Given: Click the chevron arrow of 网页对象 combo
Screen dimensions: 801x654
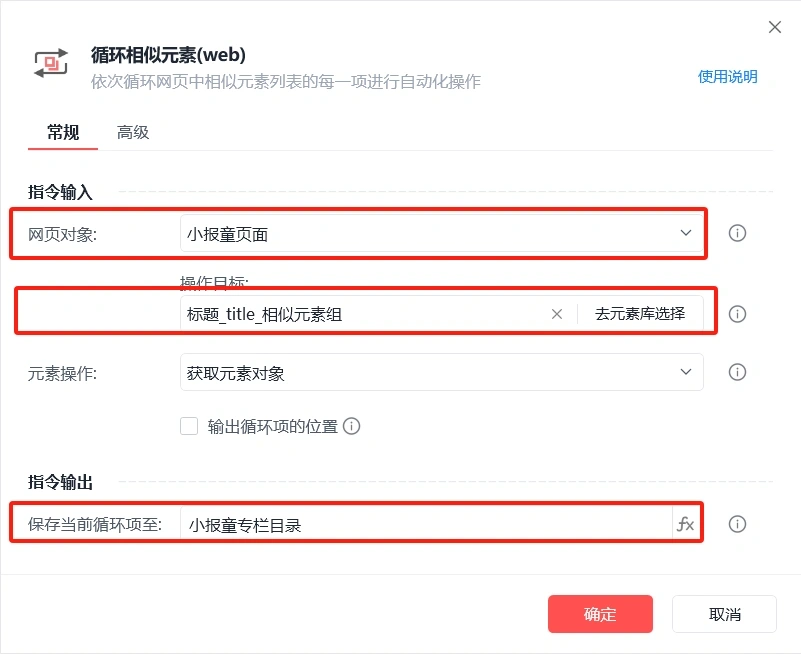Looking at the screenshot, I should pos(686,233).
